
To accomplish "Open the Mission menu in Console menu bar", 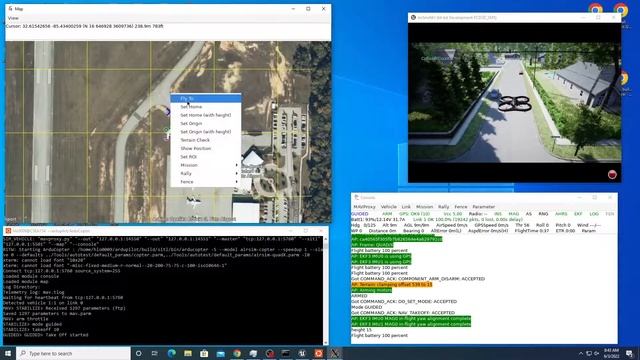I will pos(424,207).
